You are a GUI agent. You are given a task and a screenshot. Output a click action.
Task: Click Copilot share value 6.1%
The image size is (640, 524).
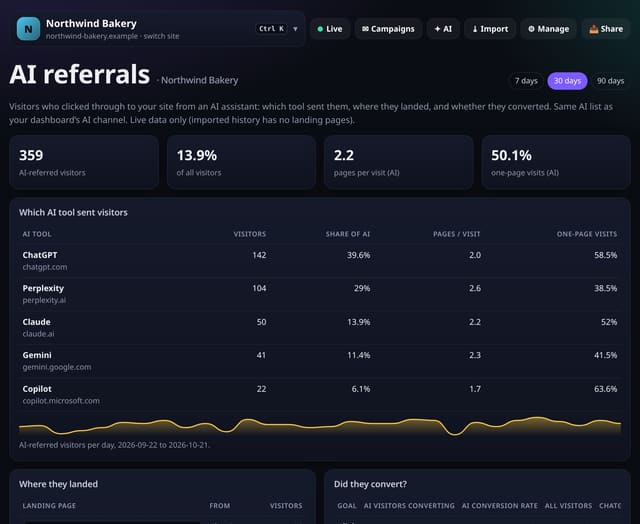coord(361,389)
